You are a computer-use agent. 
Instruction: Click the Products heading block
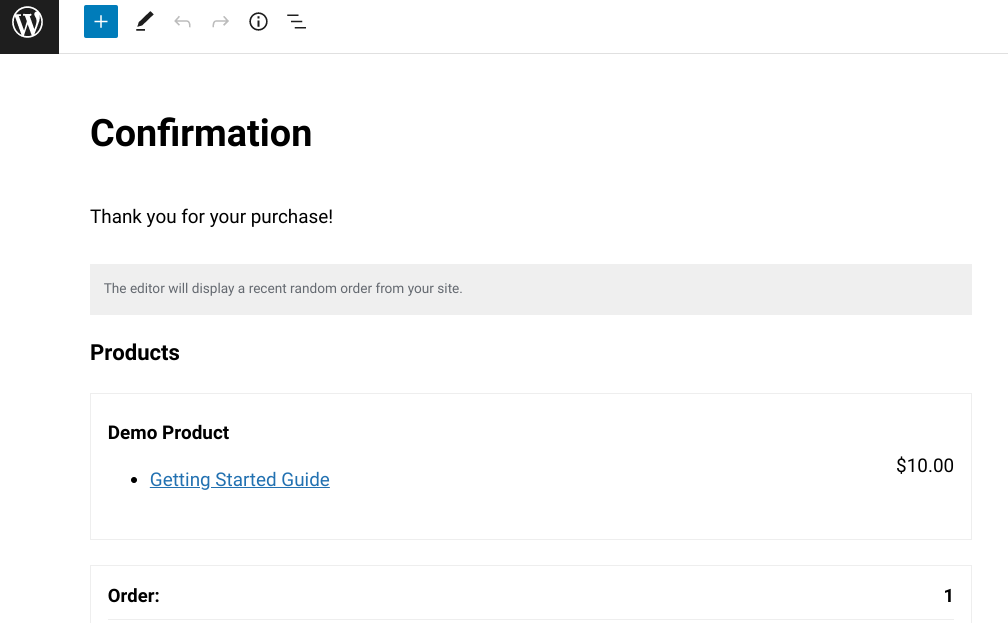[134, 352]
